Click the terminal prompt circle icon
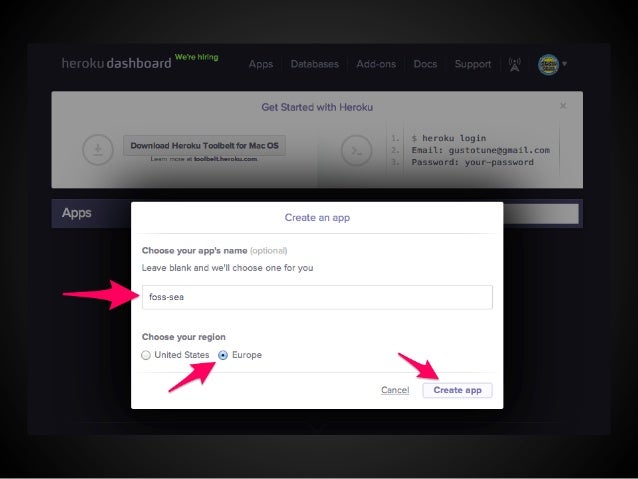 tap(356, 150)
